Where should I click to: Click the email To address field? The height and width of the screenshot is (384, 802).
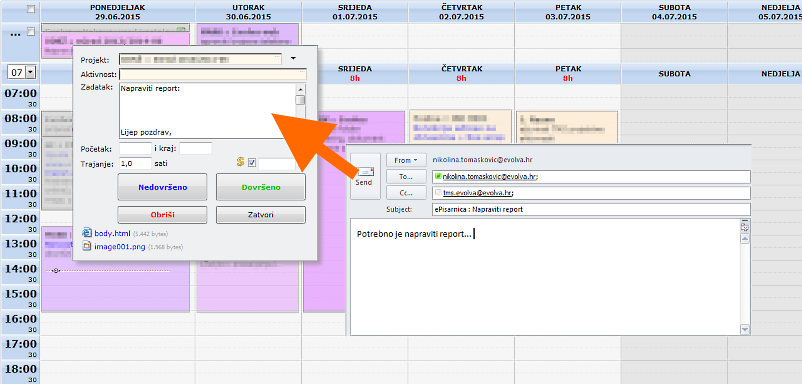tap(591, 176)
